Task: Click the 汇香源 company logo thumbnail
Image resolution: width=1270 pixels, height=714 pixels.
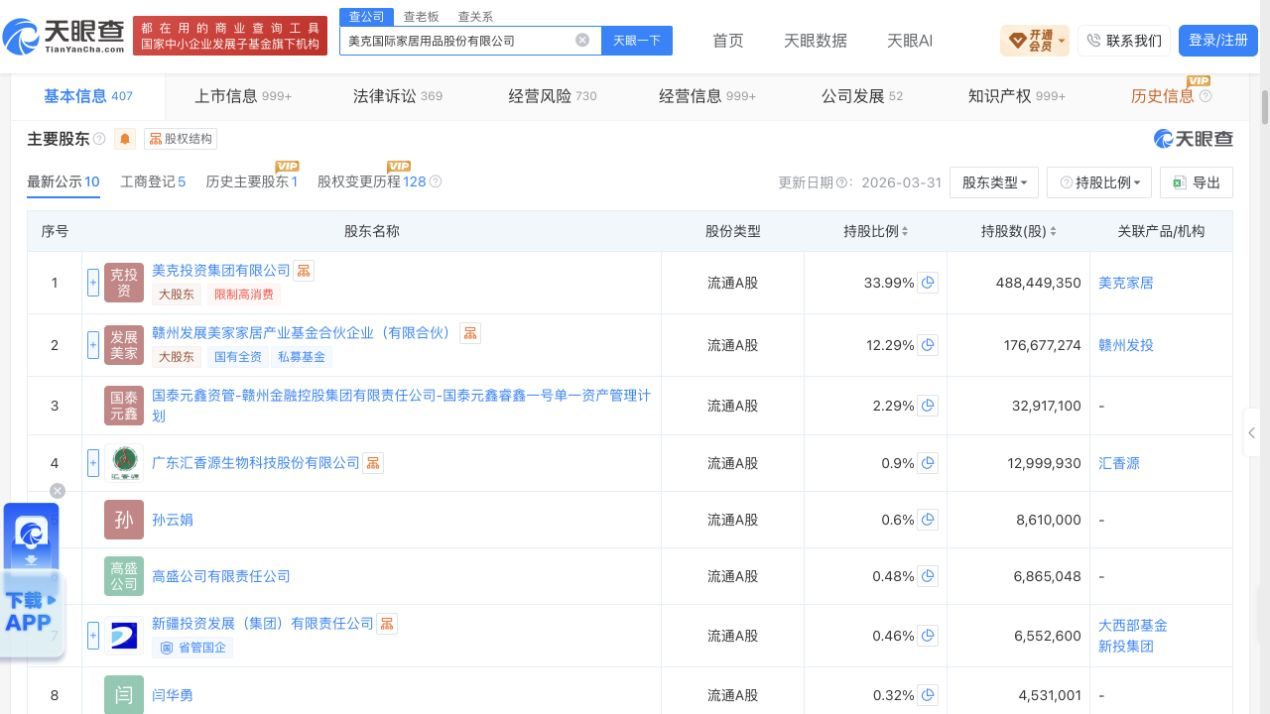Action: coord(124,463)
